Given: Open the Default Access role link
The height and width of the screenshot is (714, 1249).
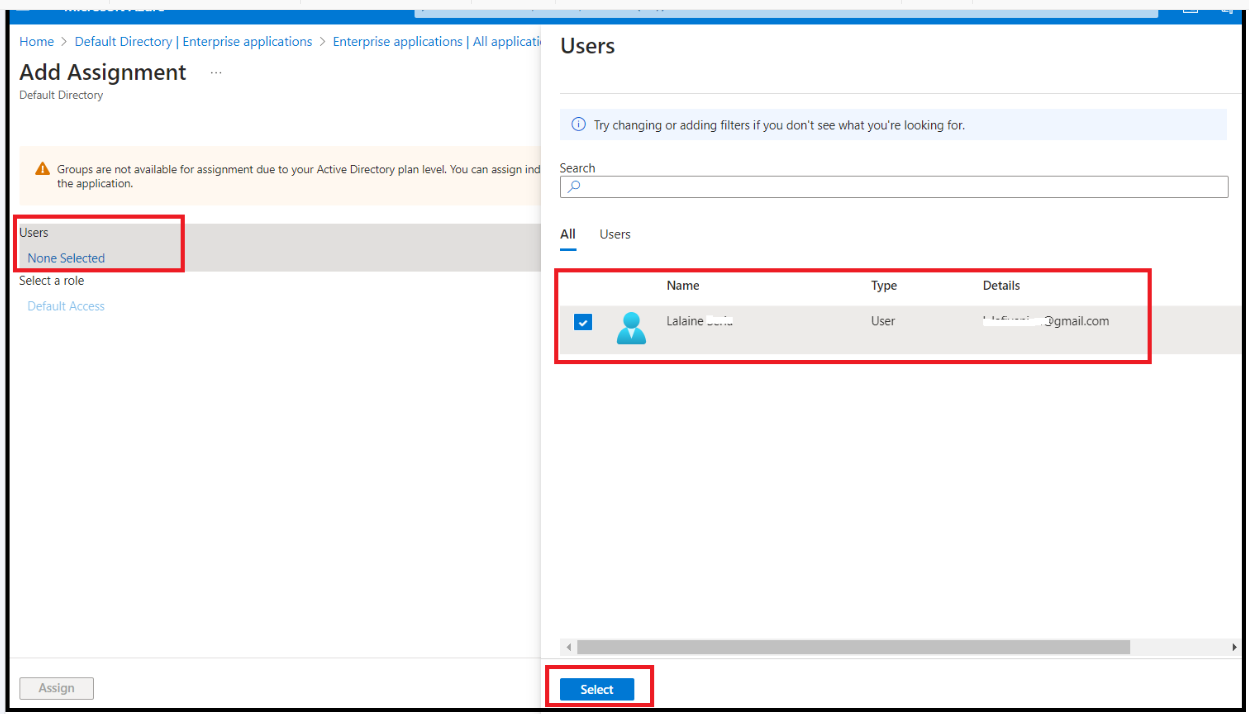Looking at the screenshot, I should pyautogui.click(x=66, y=306).
